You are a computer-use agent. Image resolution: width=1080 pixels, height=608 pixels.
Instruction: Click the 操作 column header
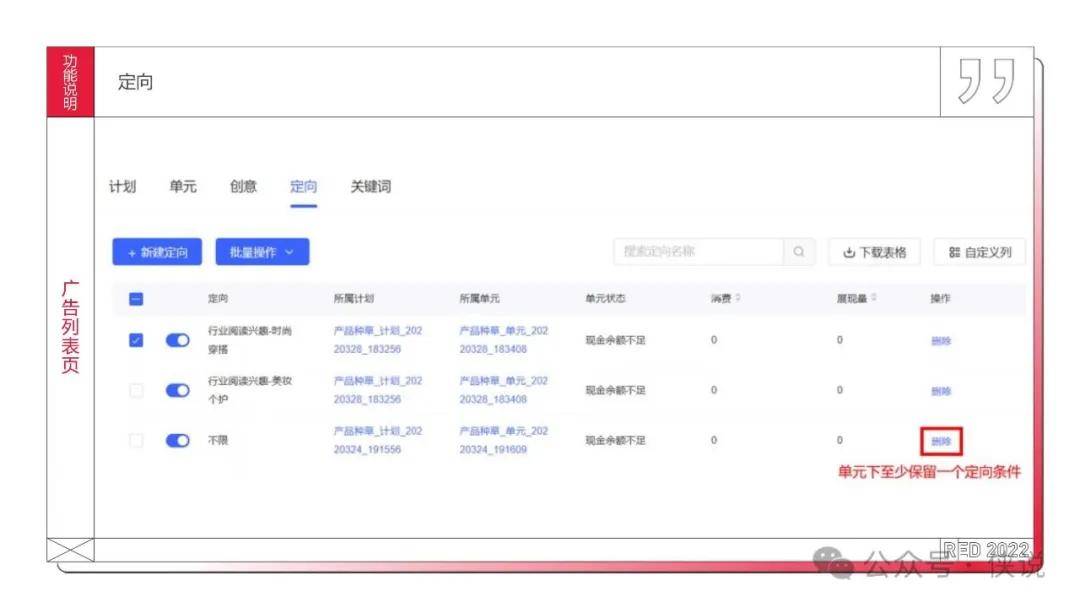940,298
